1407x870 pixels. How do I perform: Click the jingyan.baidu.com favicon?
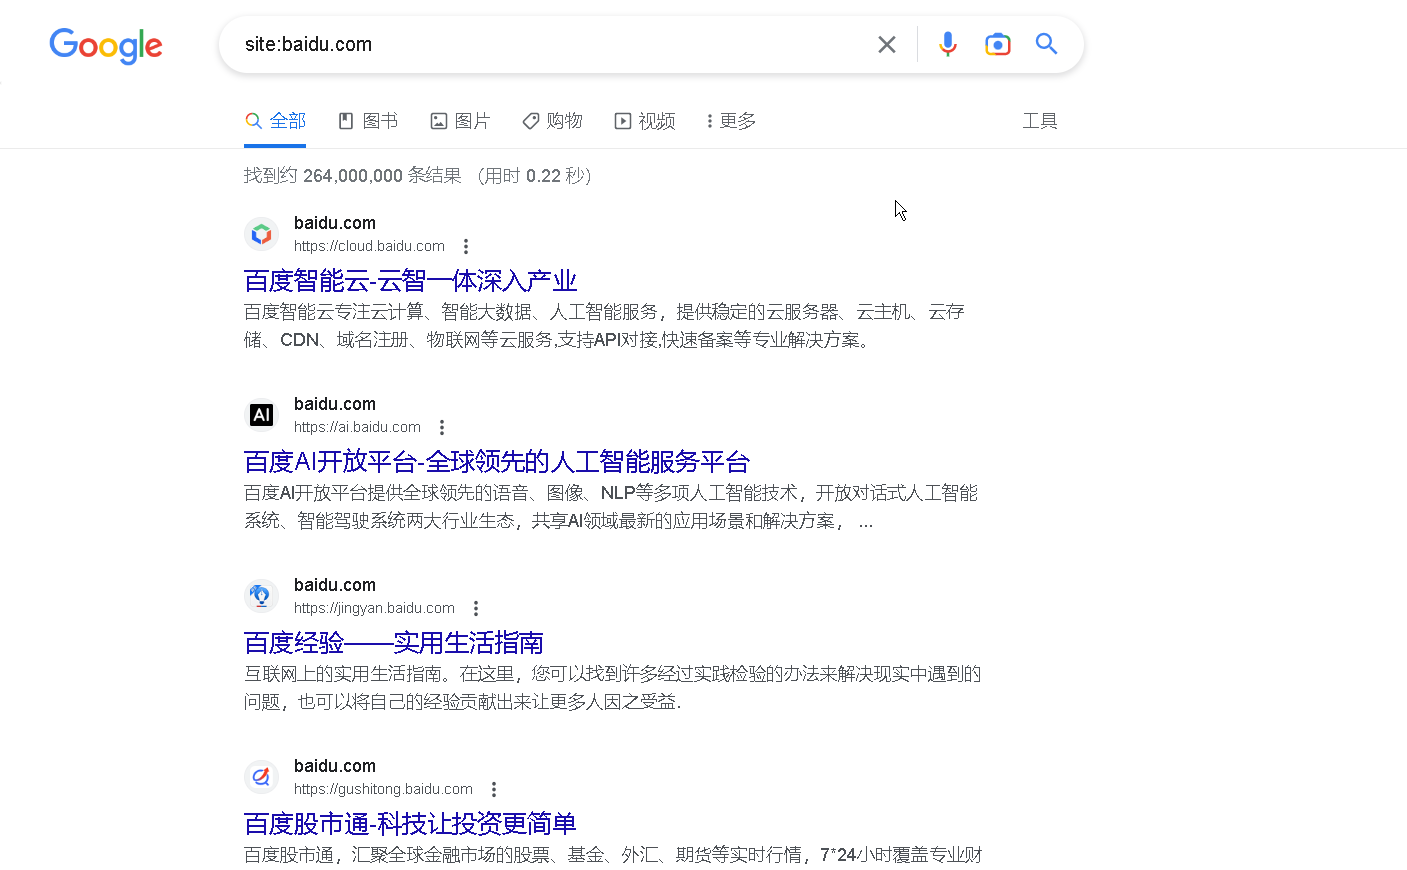pos(261,596)
